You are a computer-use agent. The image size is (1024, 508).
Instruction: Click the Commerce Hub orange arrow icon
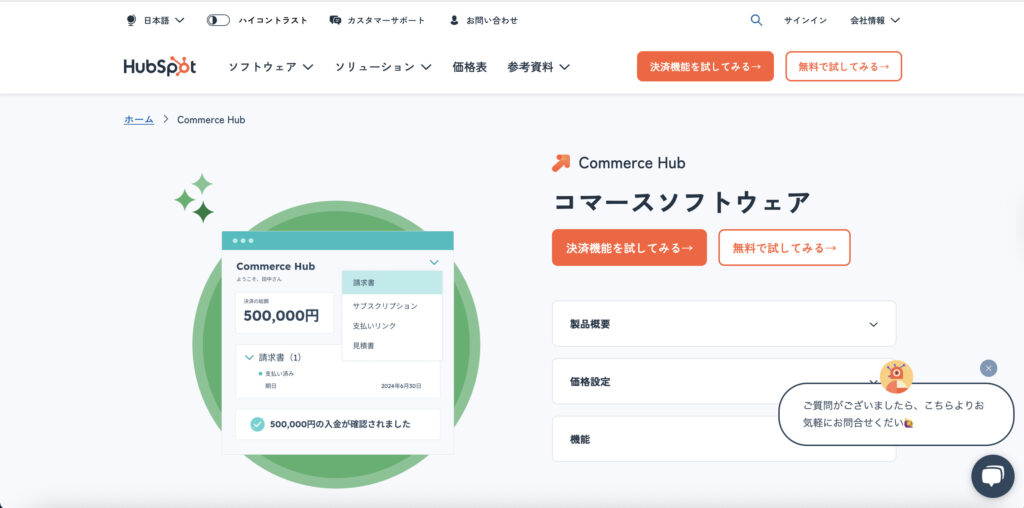[561, 163]
